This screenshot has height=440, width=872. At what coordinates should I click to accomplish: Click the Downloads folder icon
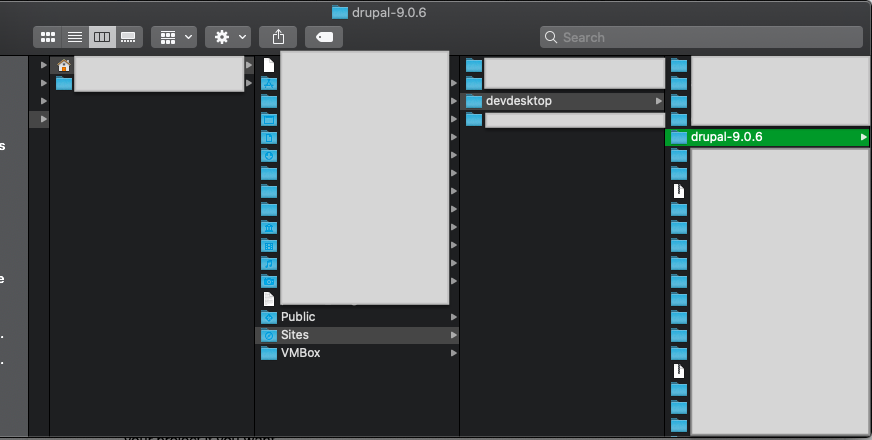(269, 155)
